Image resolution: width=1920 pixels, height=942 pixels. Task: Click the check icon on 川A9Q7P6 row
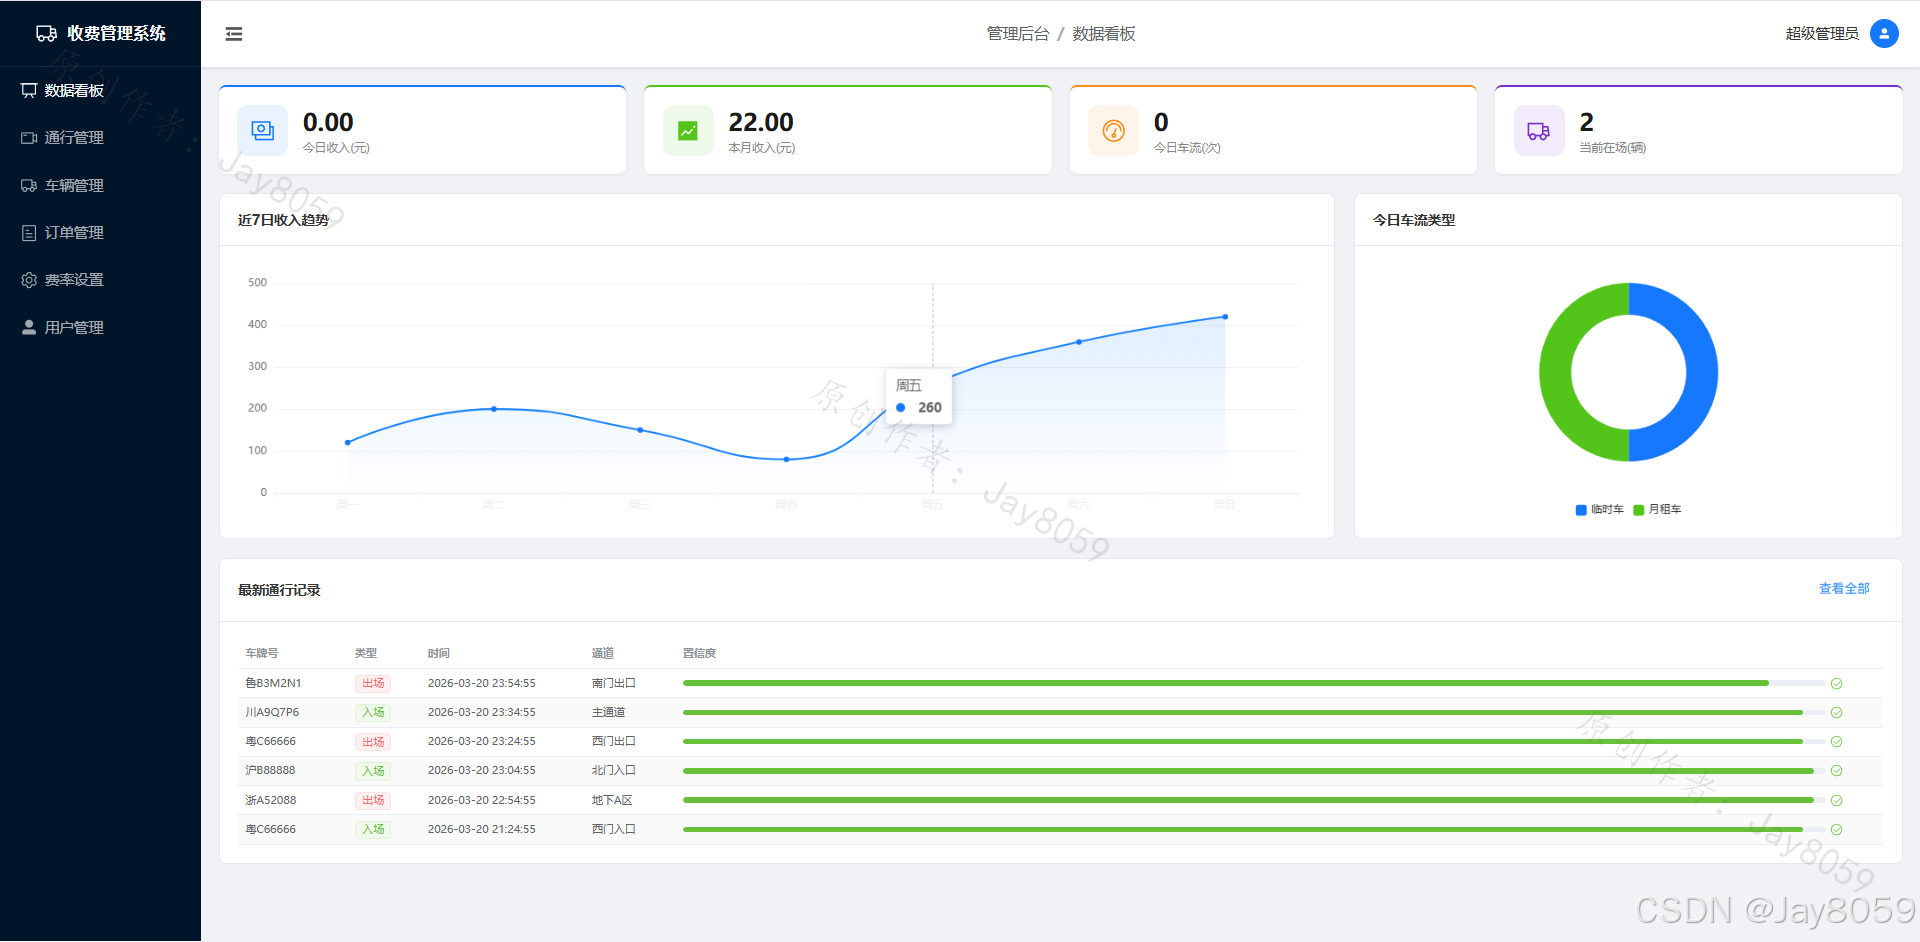pyautogui.click(x=1836, y=713)
